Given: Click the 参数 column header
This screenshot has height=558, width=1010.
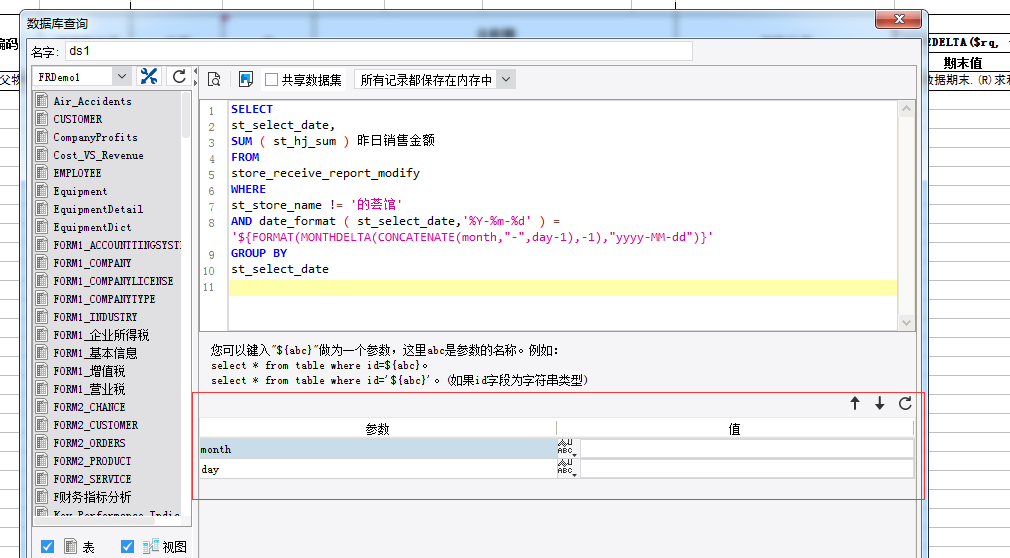Looking at the screenshot, I should click(377, 428).
